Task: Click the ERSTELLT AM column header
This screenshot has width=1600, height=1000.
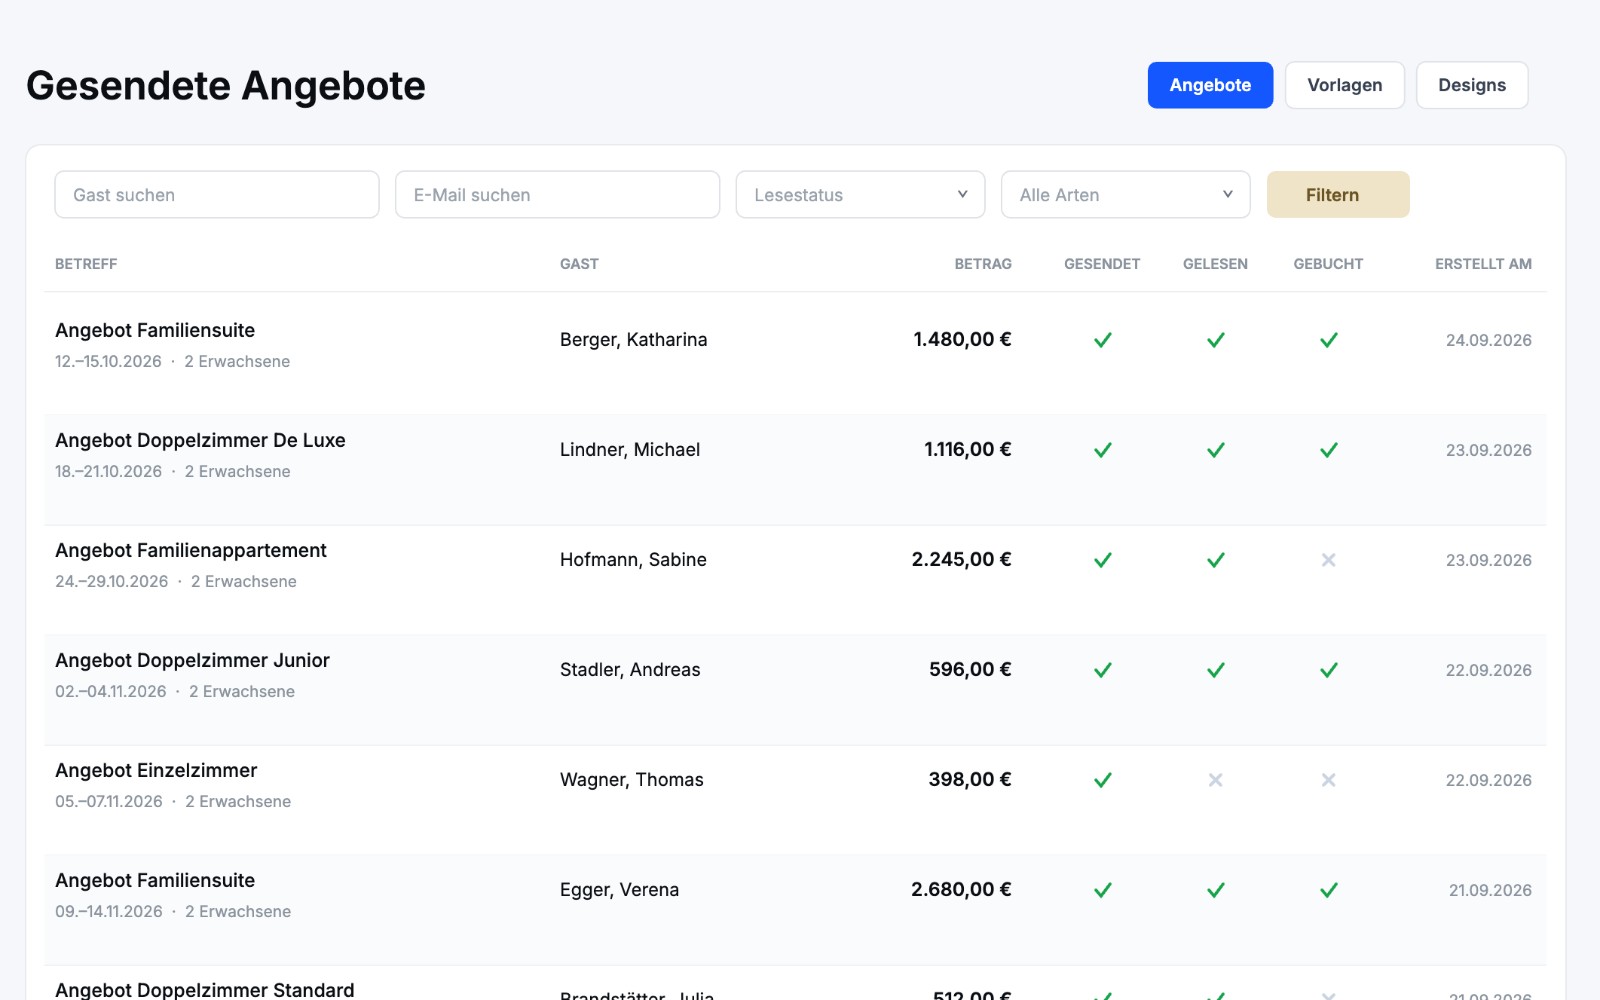Action: (x=1483, y=264)
